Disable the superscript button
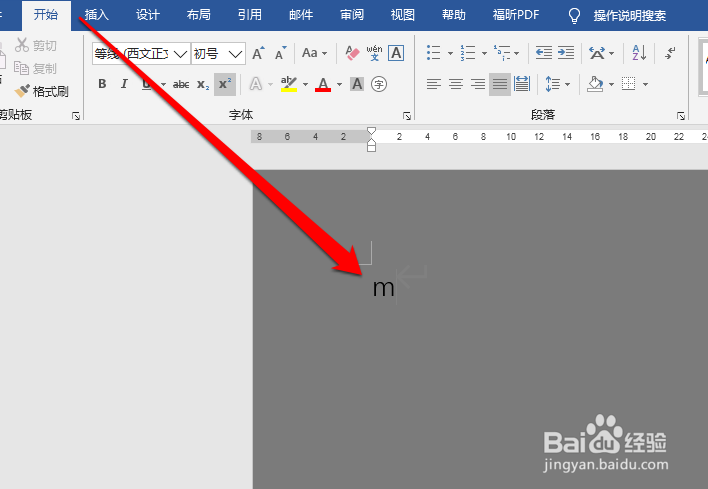 225,84
